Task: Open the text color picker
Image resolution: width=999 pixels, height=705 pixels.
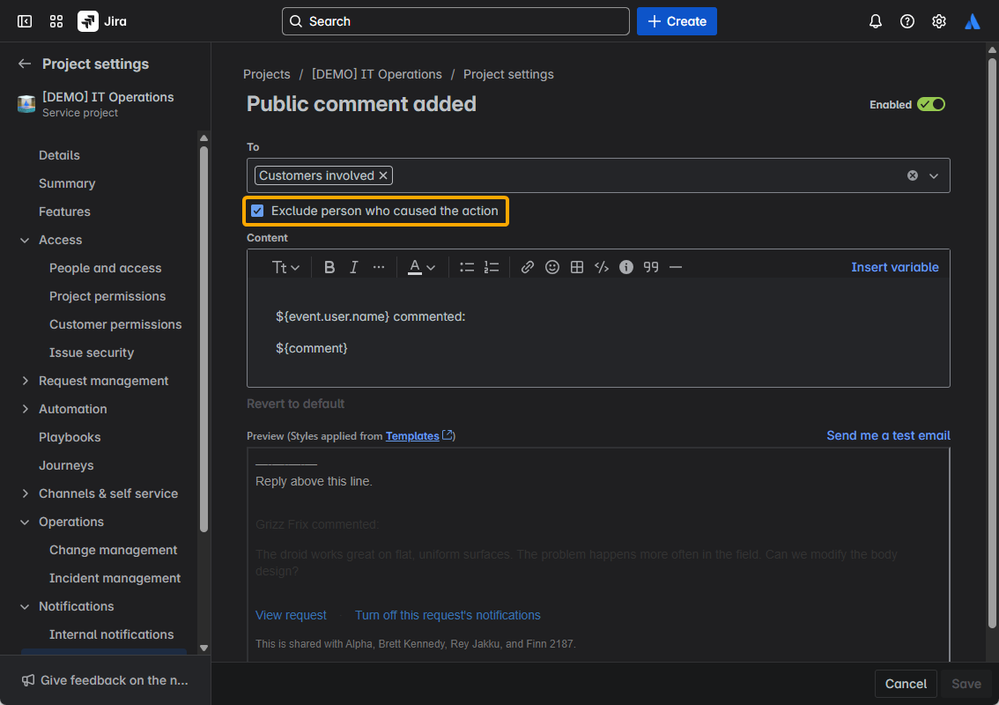Action: [x=421, y=267]
